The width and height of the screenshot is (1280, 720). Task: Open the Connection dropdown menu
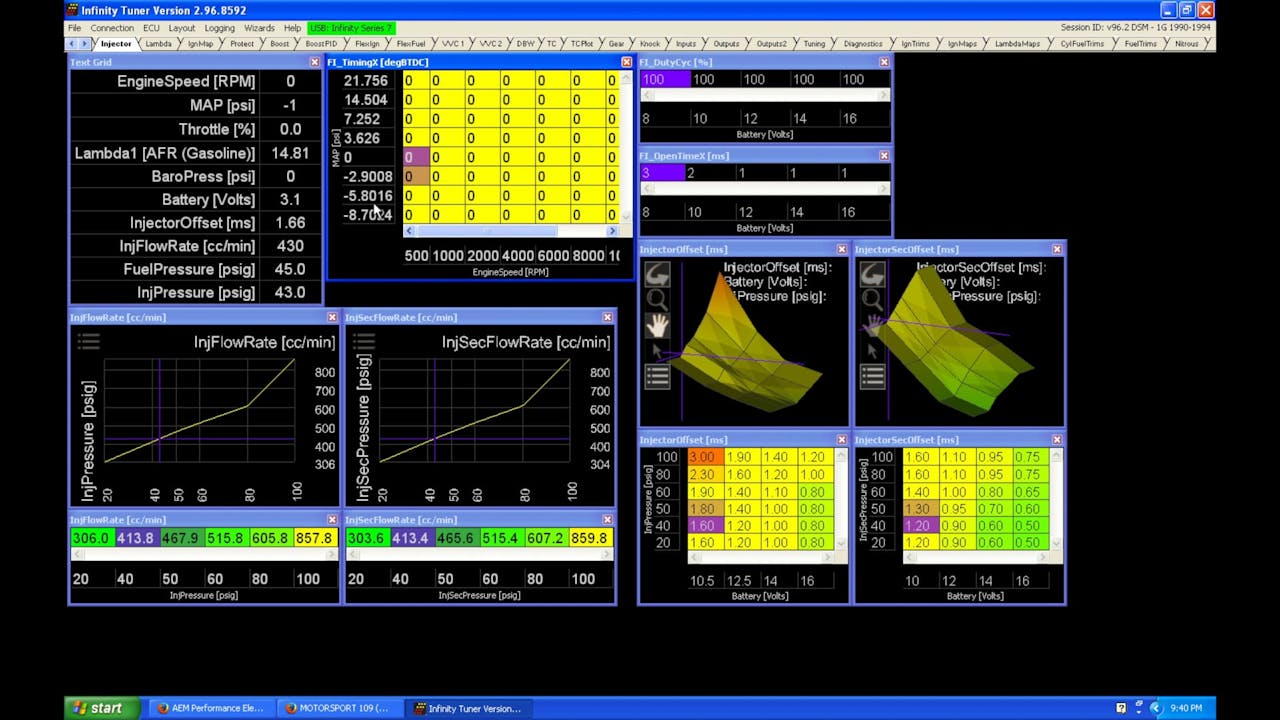tap(112, 28)
